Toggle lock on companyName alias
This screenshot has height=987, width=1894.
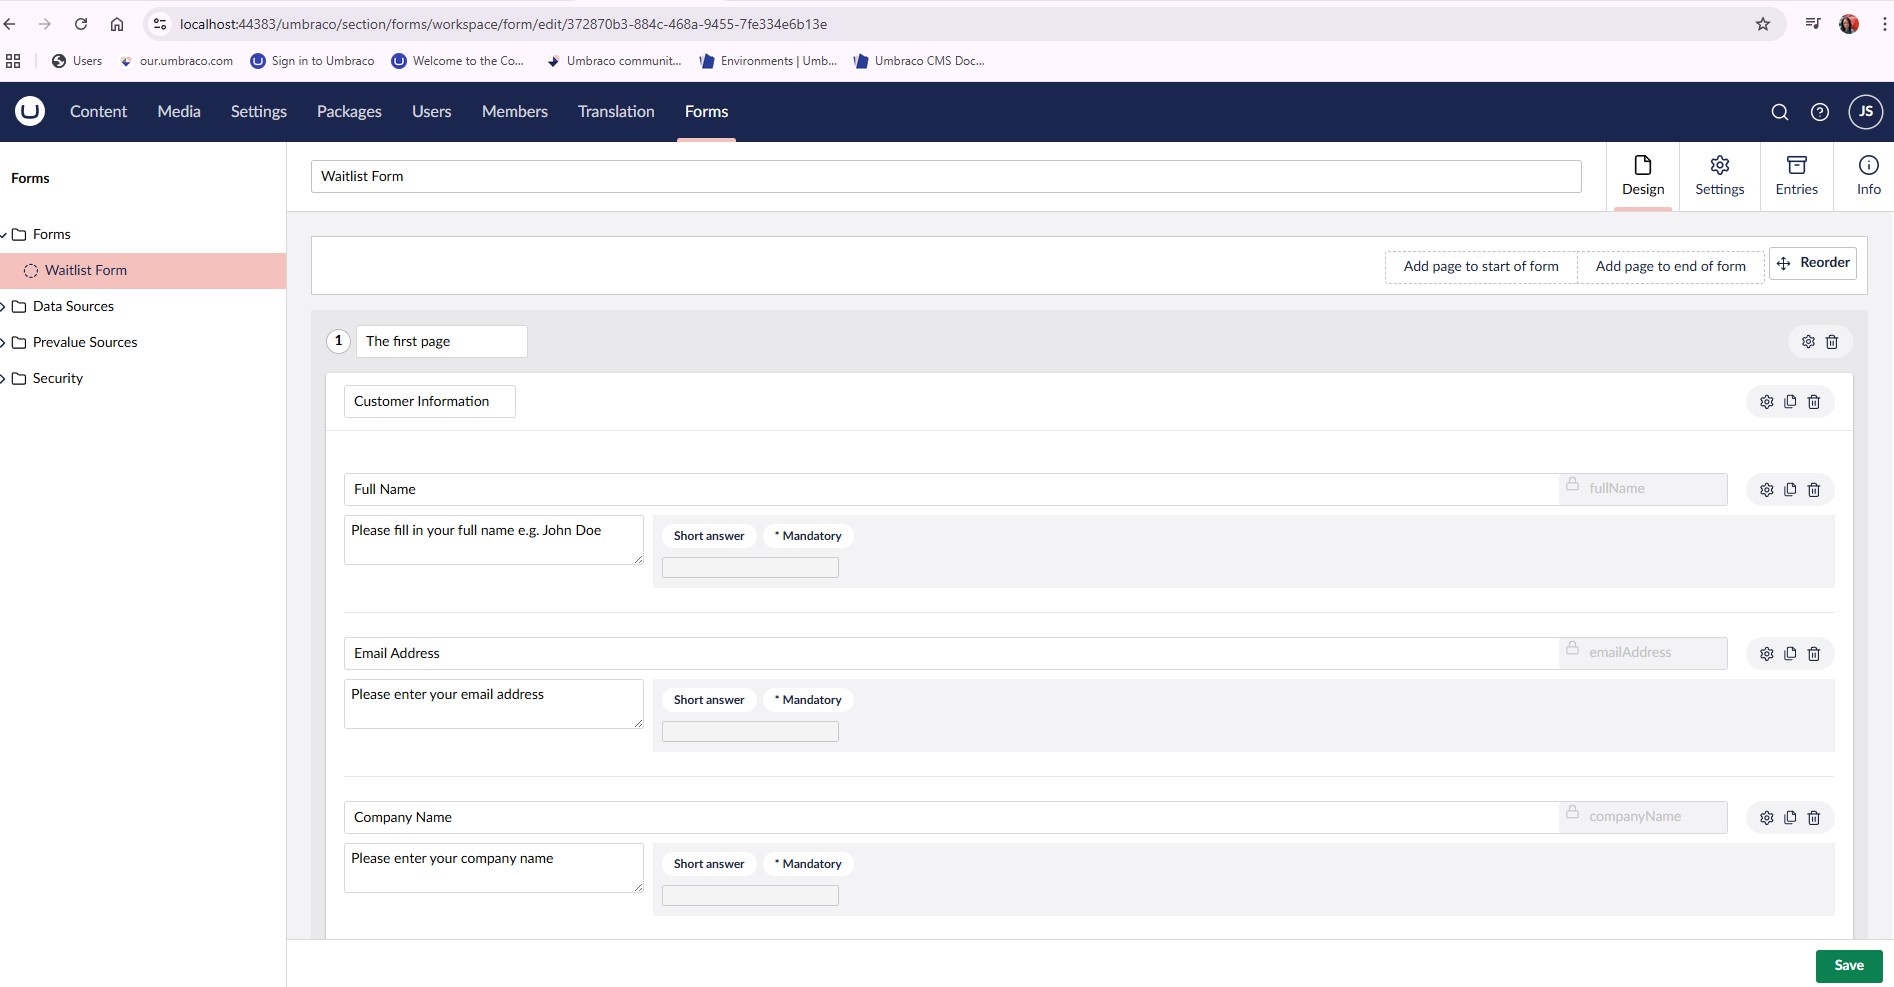coord(1573,813)
